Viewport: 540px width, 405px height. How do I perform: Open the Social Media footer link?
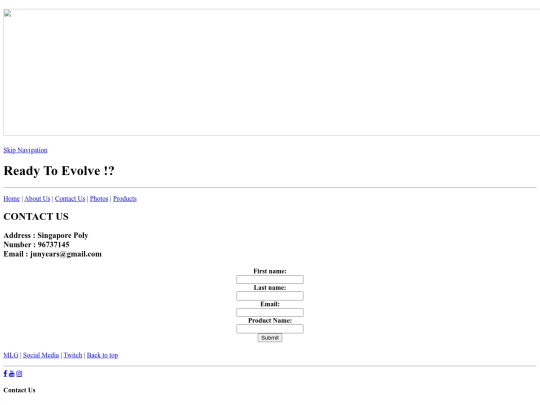tap(41, 355)
